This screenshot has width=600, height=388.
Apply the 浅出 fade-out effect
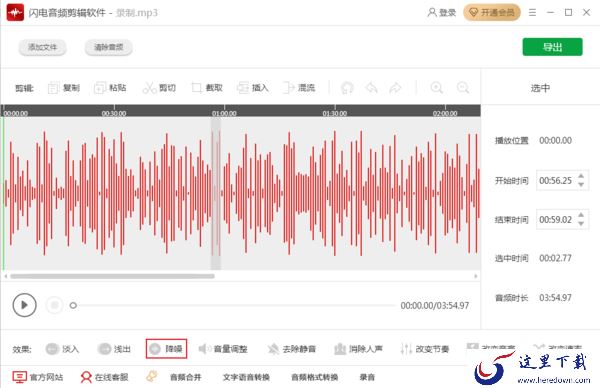pos(114,349)
